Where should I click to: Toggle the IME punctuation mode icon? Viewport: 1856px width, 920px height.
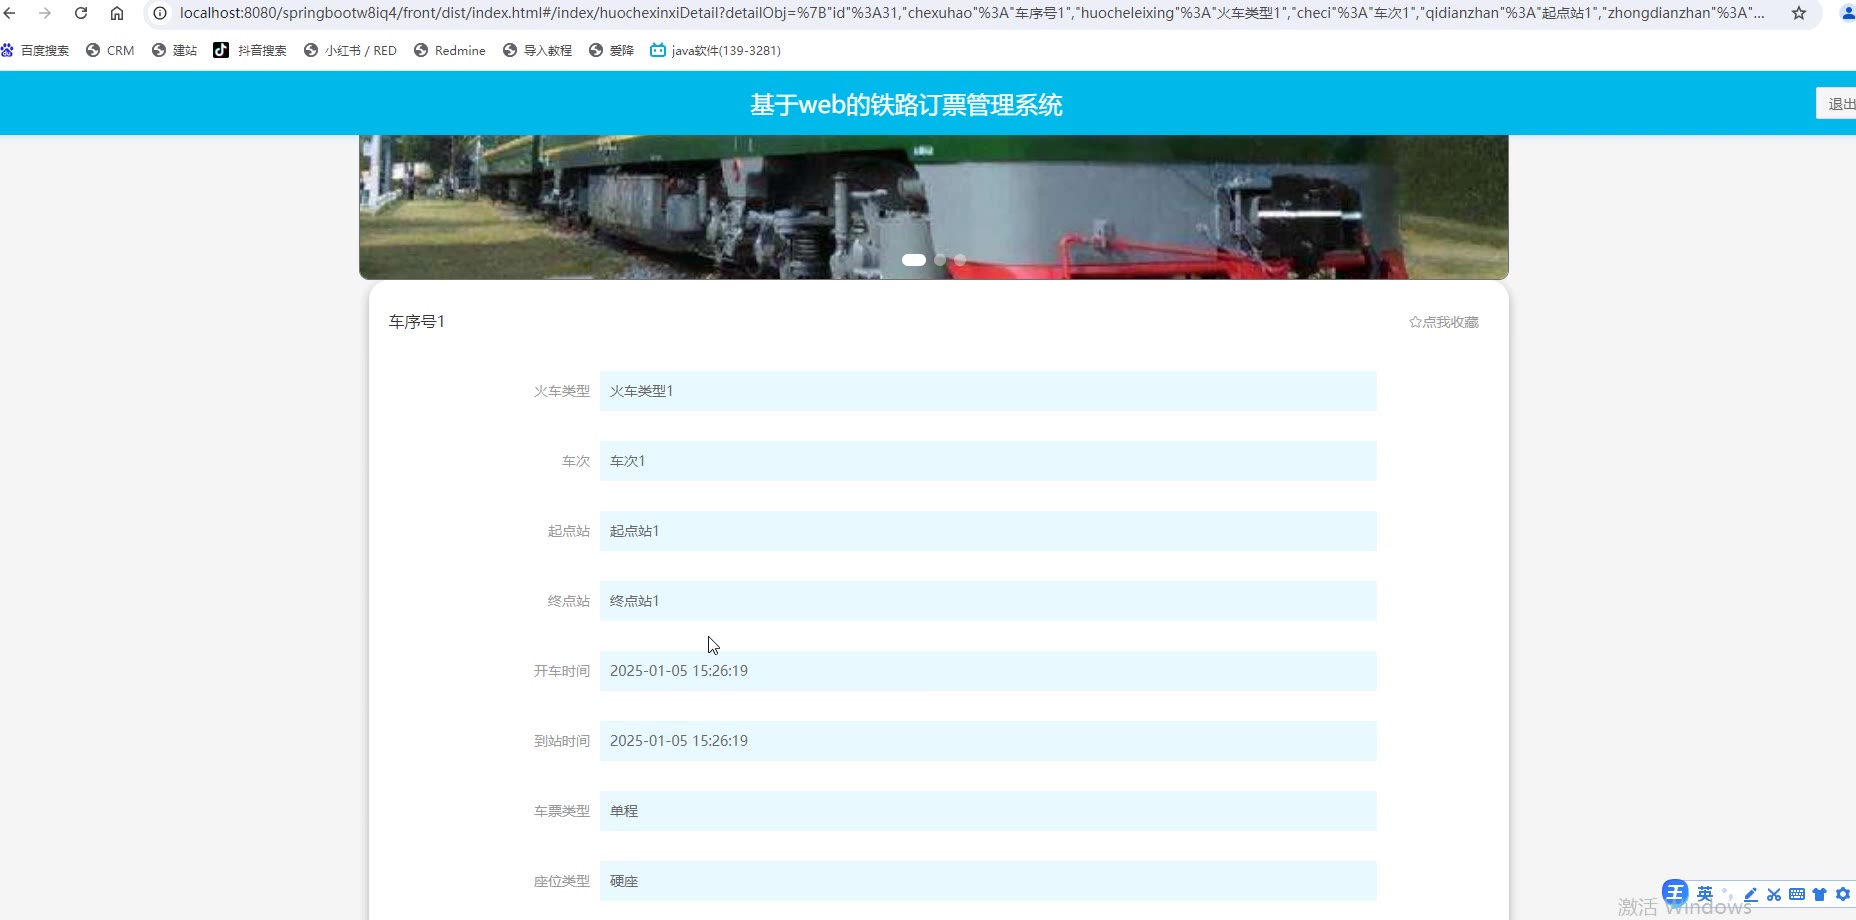(x=1729, y=894)
